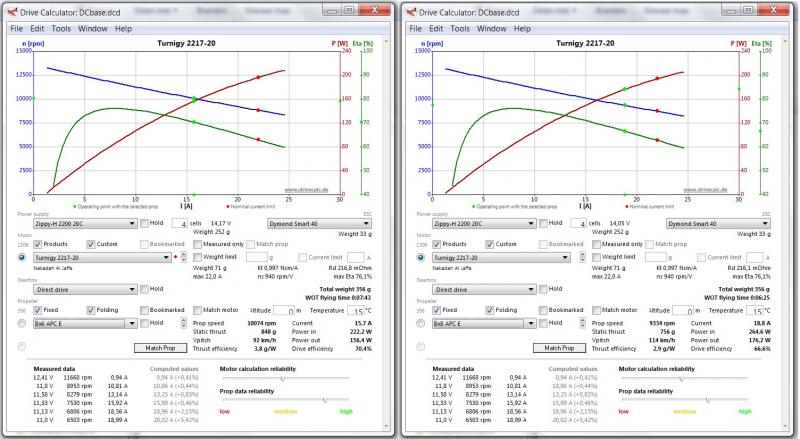Screen dimensions: 800x439
Task: Check the gearbox Hold box beside Direct drive in the right window
Action: click(x=543, y=289)
